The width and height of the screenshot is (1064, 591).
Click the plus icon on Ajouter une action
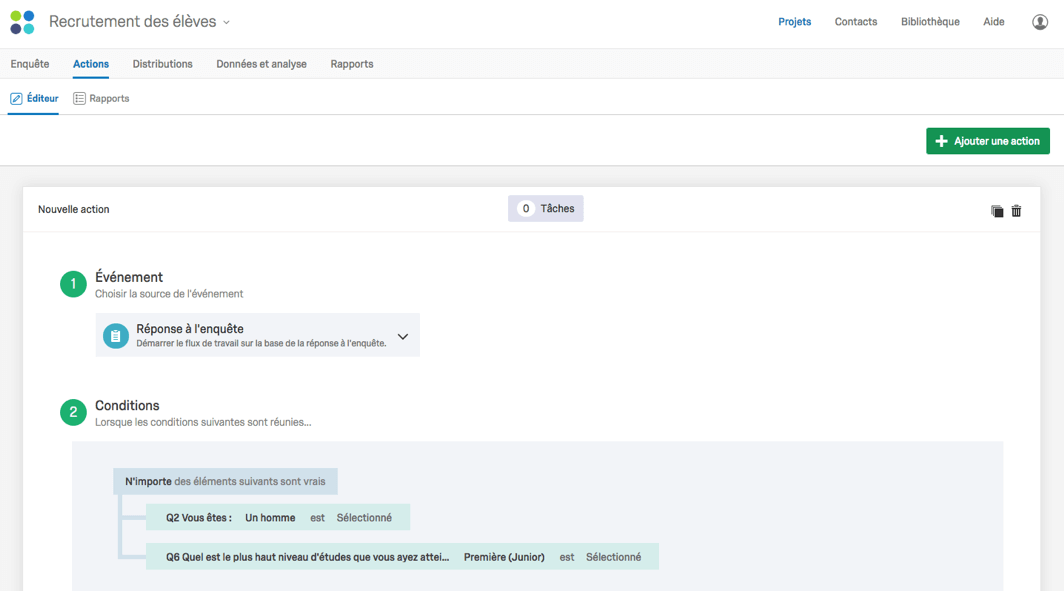pos(941,141)
